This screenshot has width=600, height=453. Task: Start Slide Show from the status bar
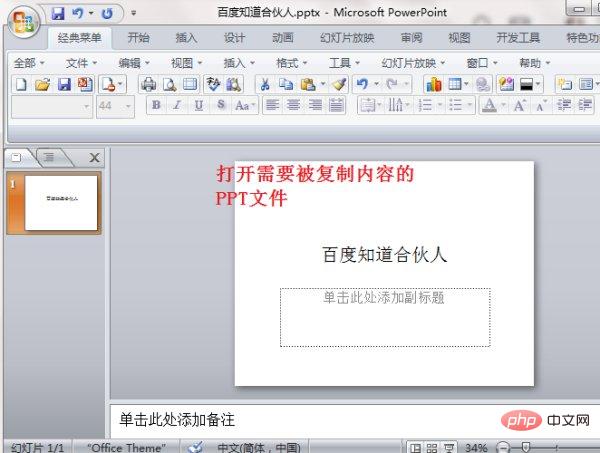(448, 448)
